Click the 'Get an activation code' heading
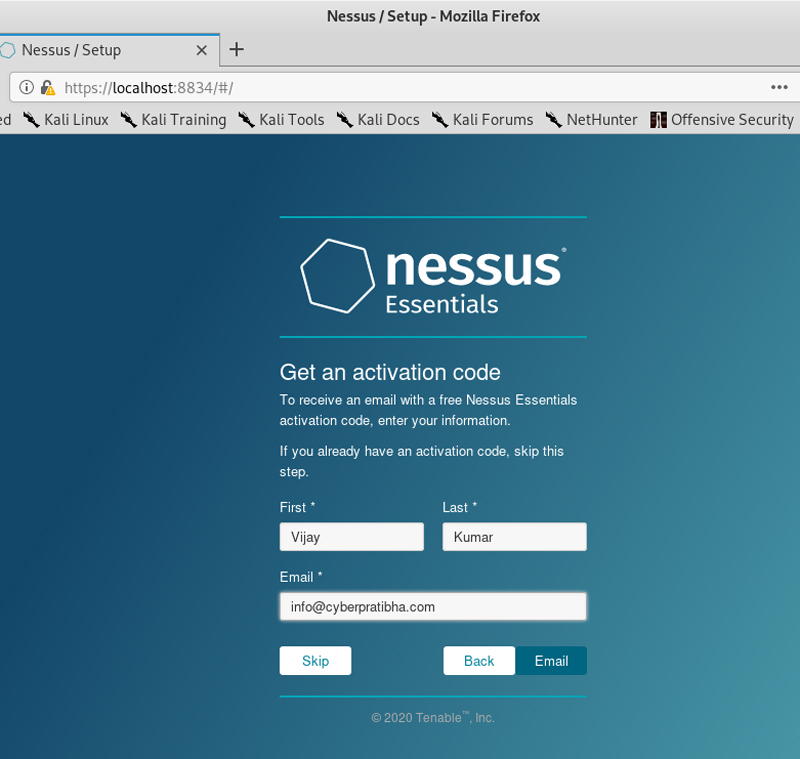This screenshot has width=800, height=759. pos(390,372)
